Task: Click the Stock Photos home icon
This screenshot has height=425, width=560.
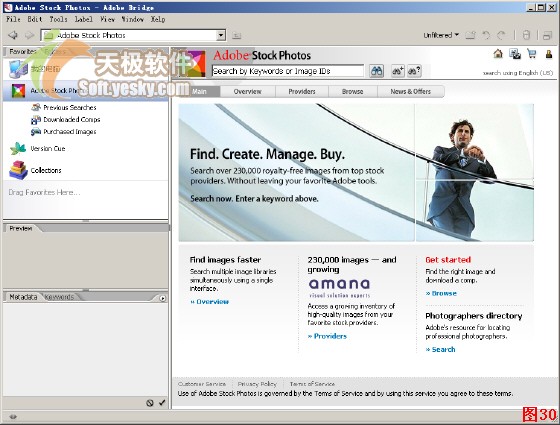Action: click(x=498, y=54)
